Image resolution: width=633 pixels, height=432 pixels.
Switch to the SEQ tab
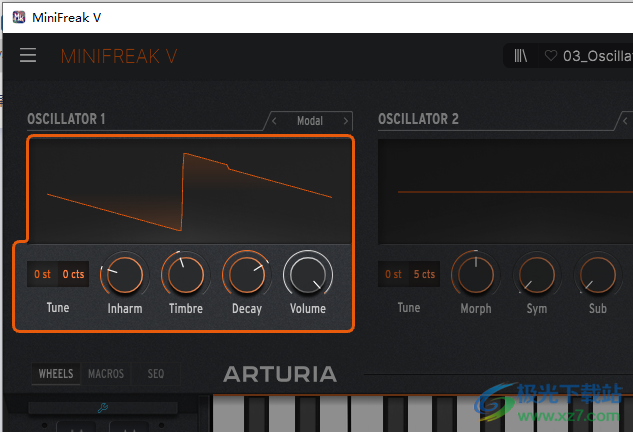coord(156,373)
